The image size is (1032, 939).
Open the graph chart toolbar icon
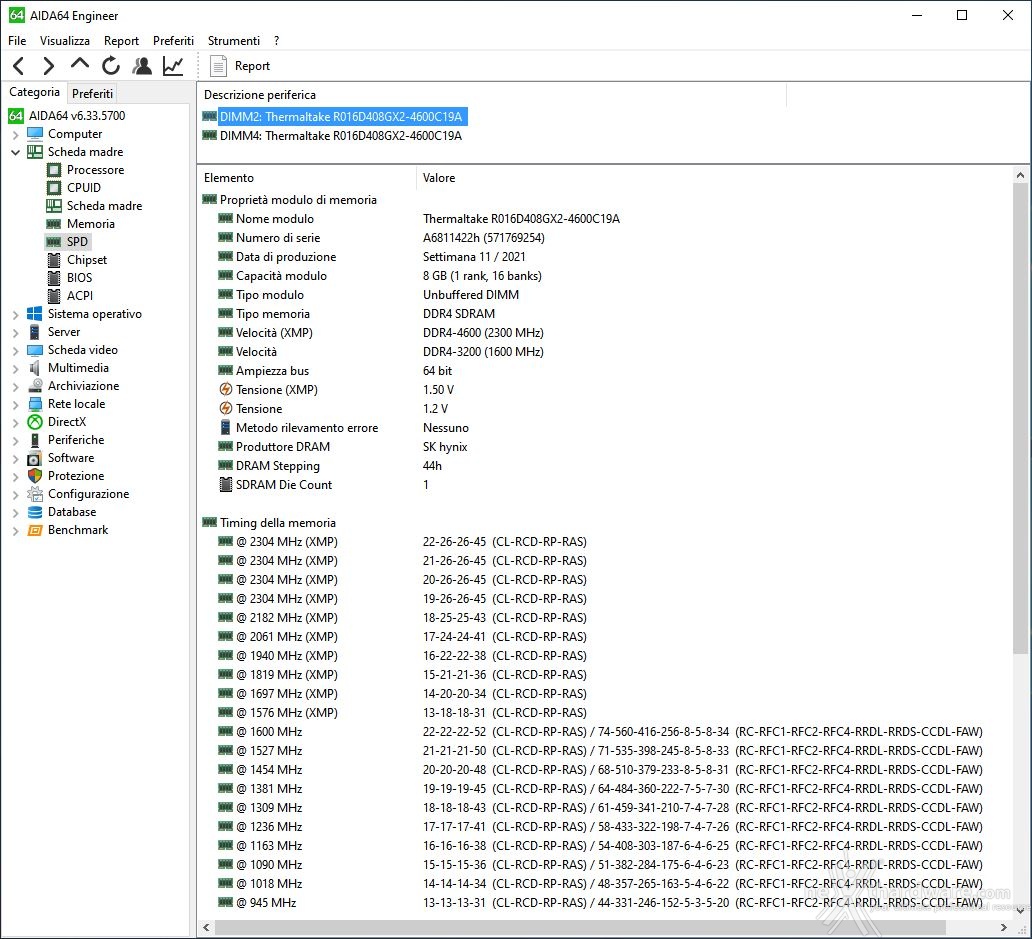point(173,66)
